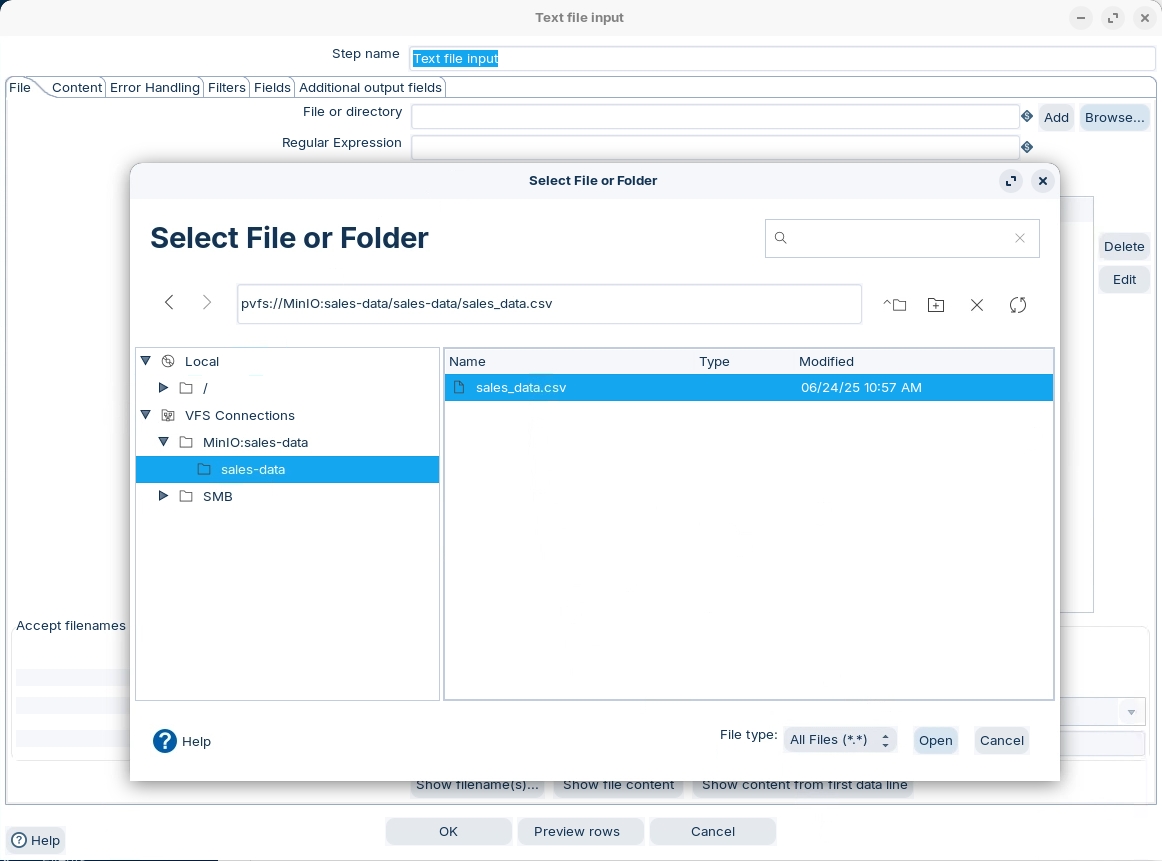Click the delete X icon beside path

977,305
